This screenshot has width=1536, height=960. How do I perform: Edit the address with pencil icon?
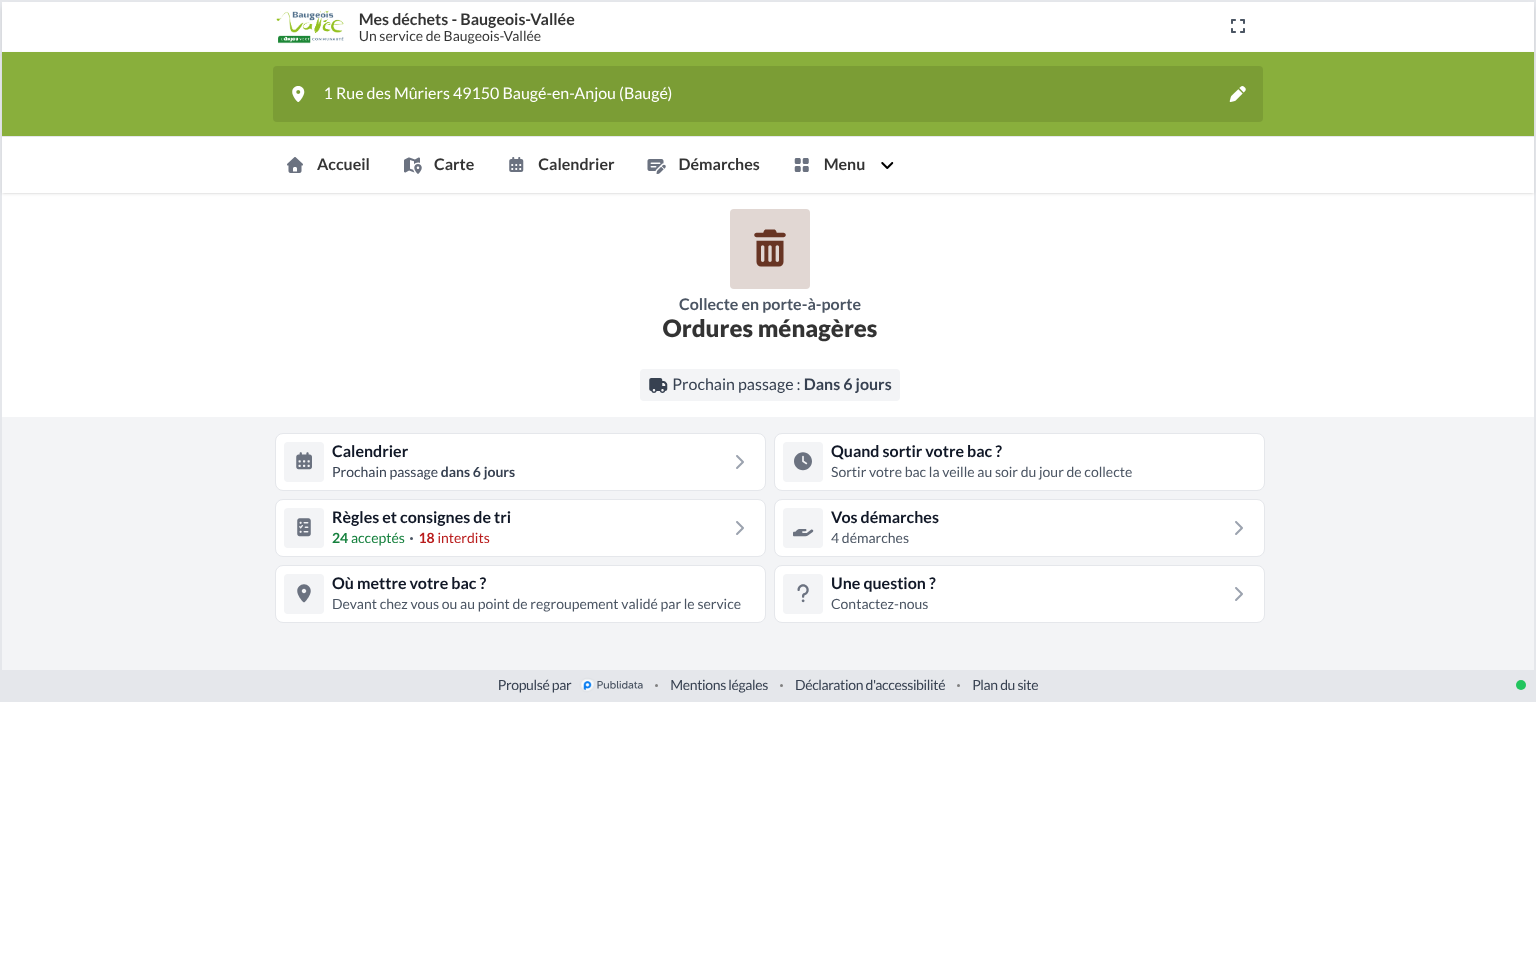[x=1237, y=94]
